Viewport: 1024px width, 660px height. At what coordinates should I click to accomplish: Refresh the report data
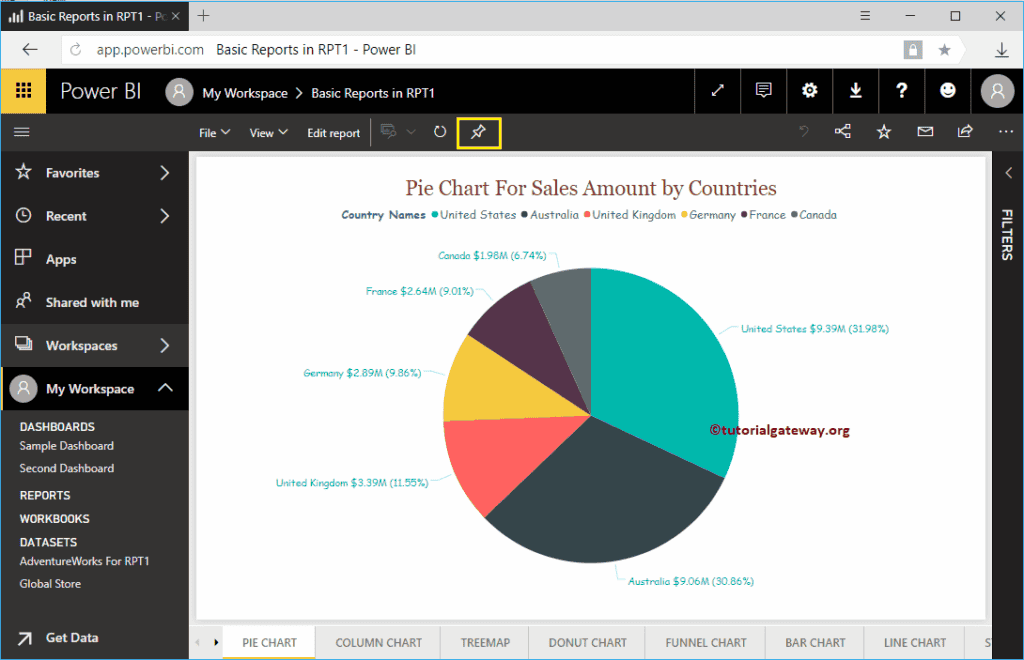pos(440,131)
